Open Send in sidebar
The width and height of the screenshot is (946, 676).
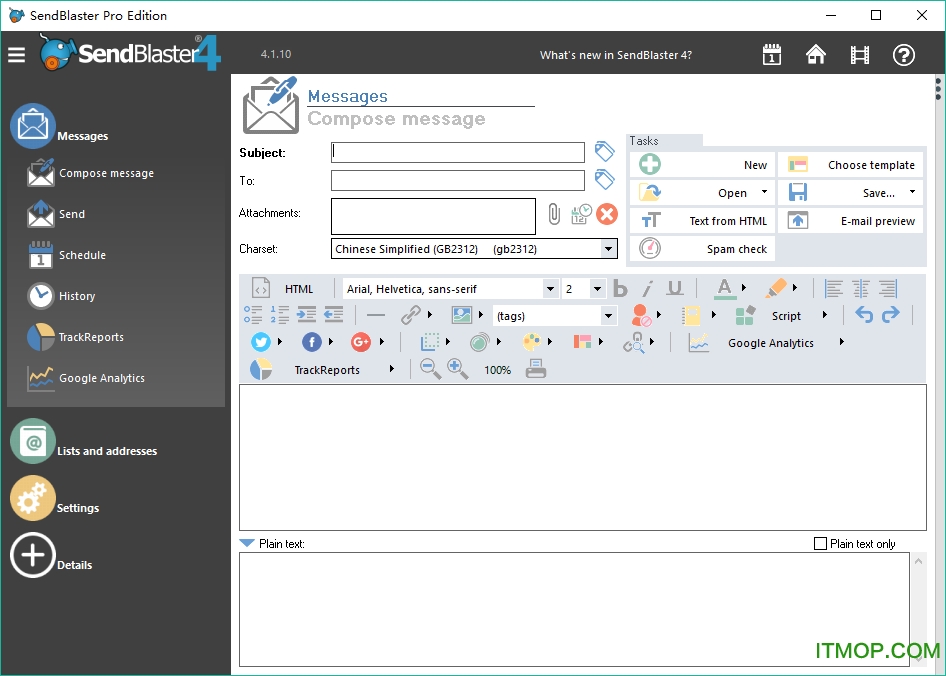coord(56,214)
